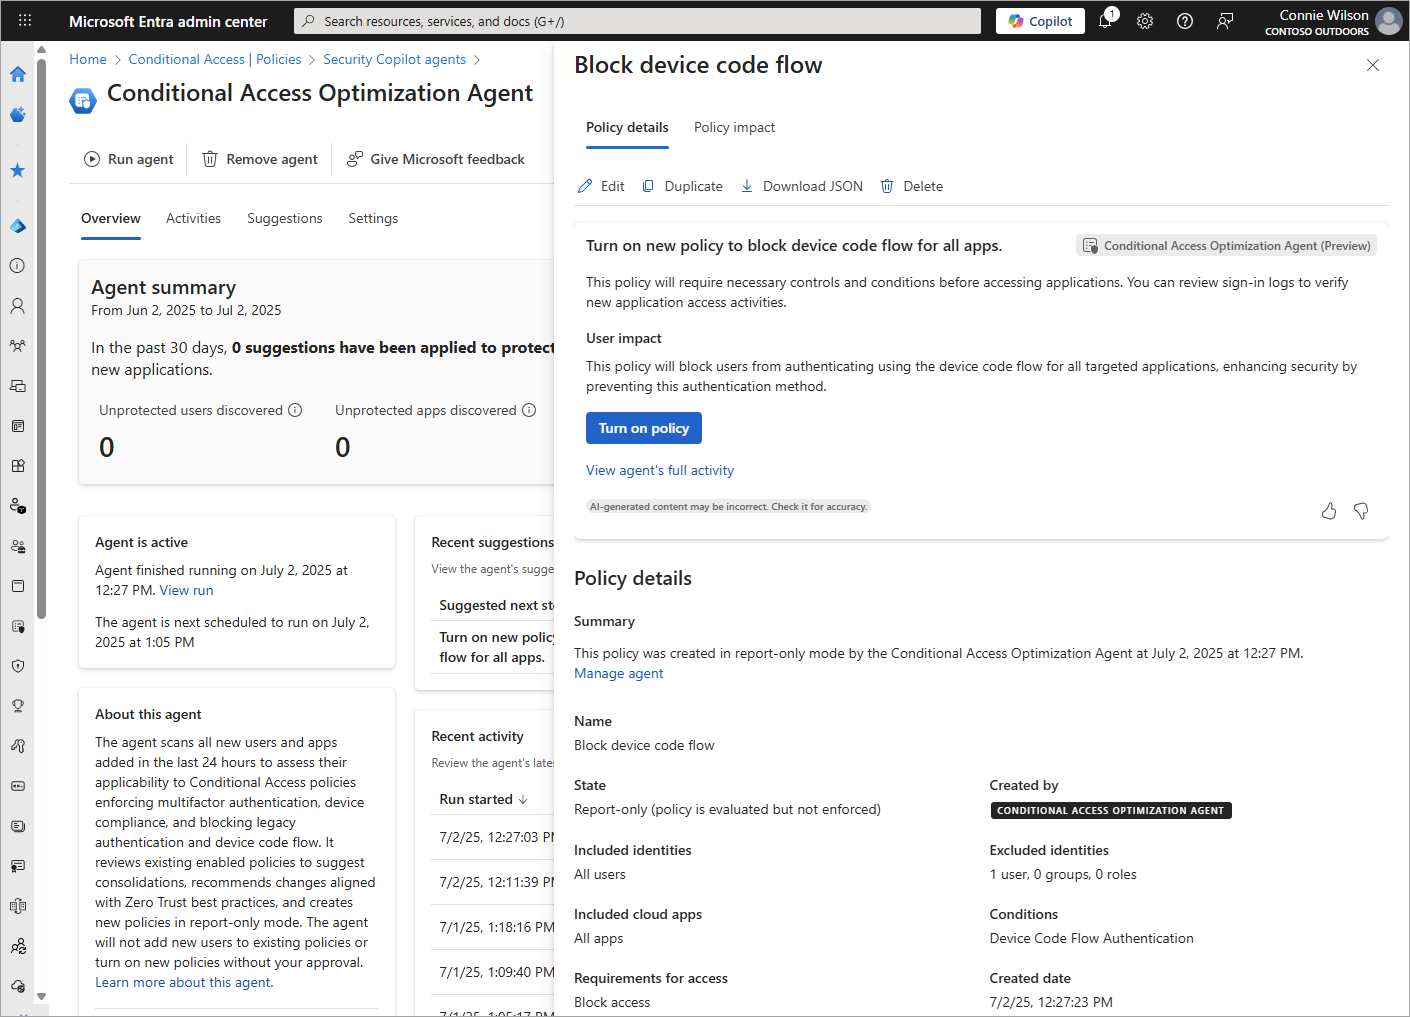Click the search resources input field
This screenshot has width=1410, height=1017.
coord(637,21)
